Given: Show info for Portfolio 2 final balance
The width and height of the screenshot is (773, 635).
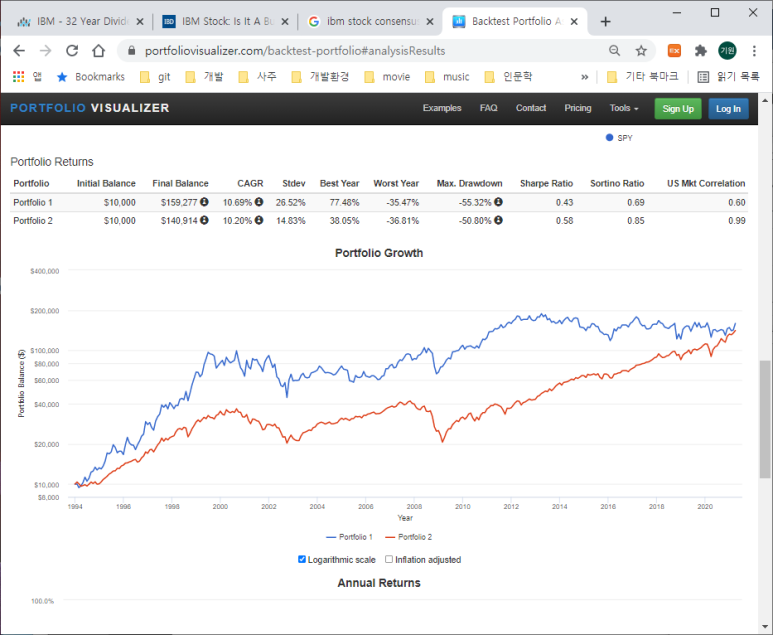Looking at the screenshot, I should [x=204, y=220].
